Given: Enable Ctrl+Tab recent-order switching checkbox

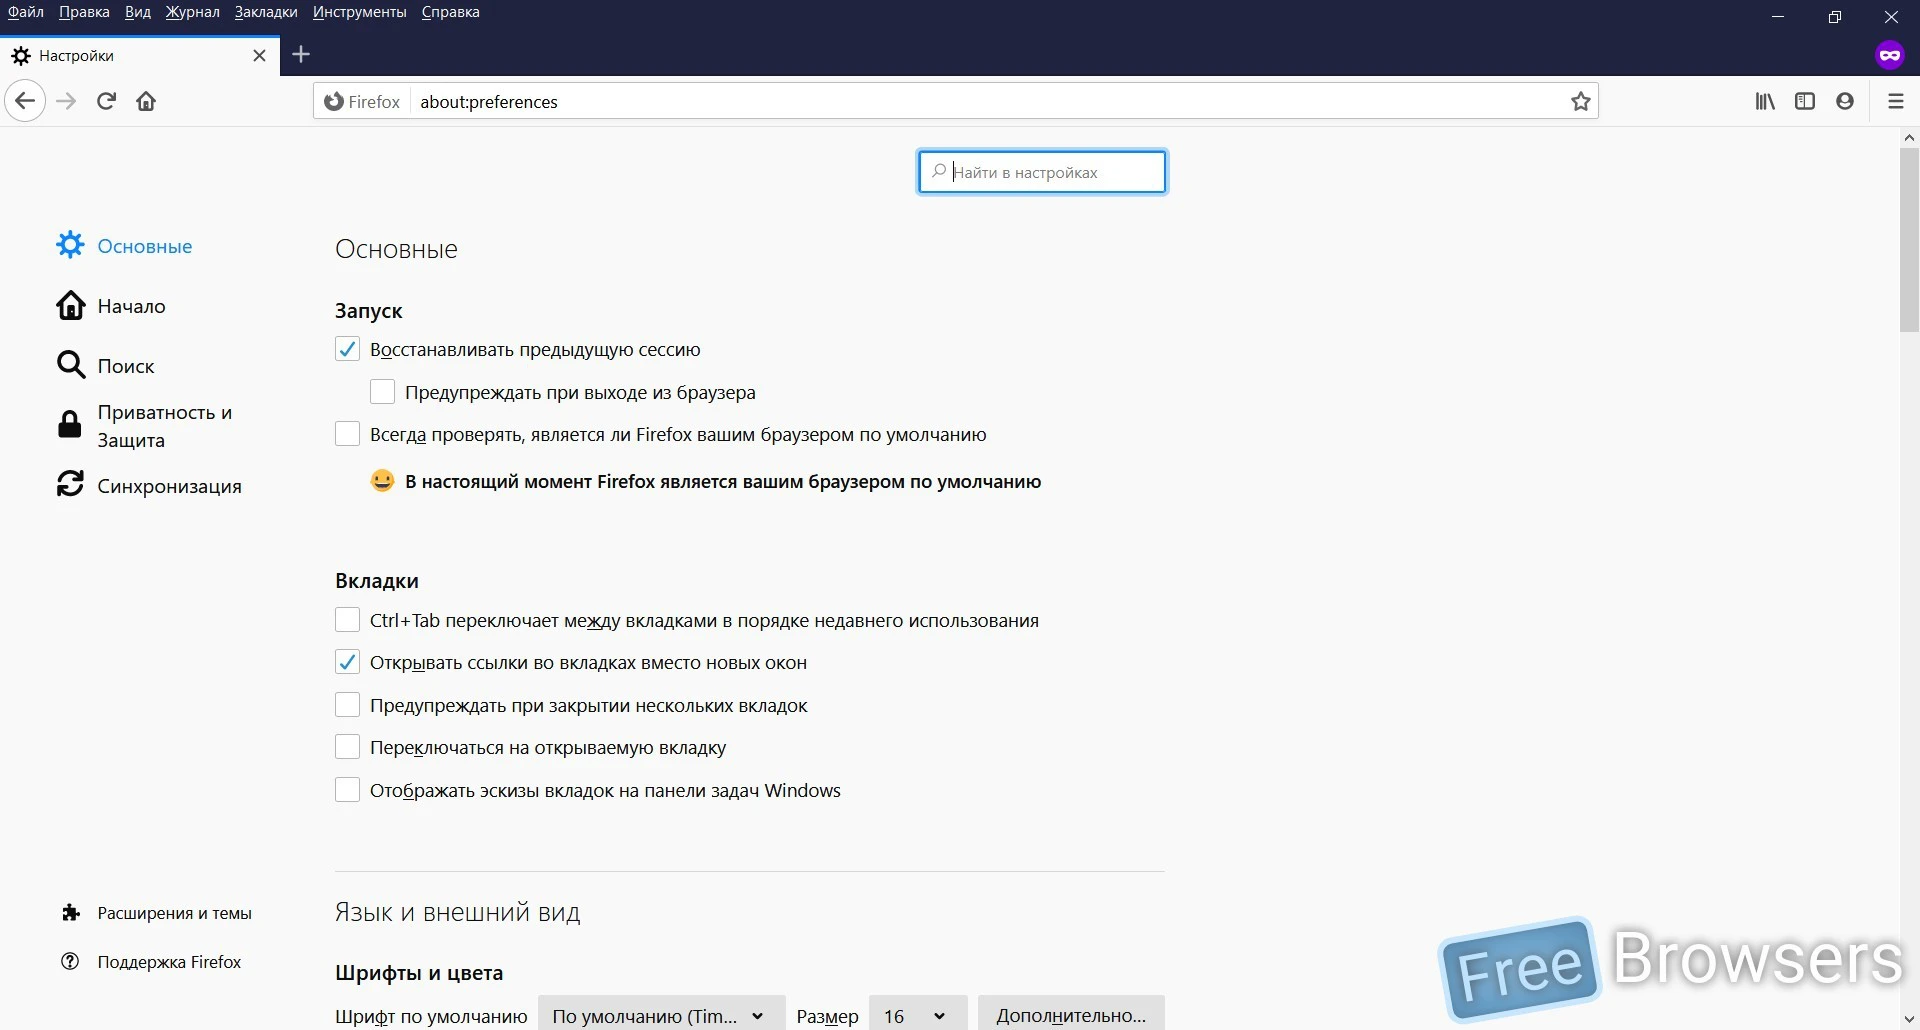Looking at the screenshot, I should coord(347,620).
